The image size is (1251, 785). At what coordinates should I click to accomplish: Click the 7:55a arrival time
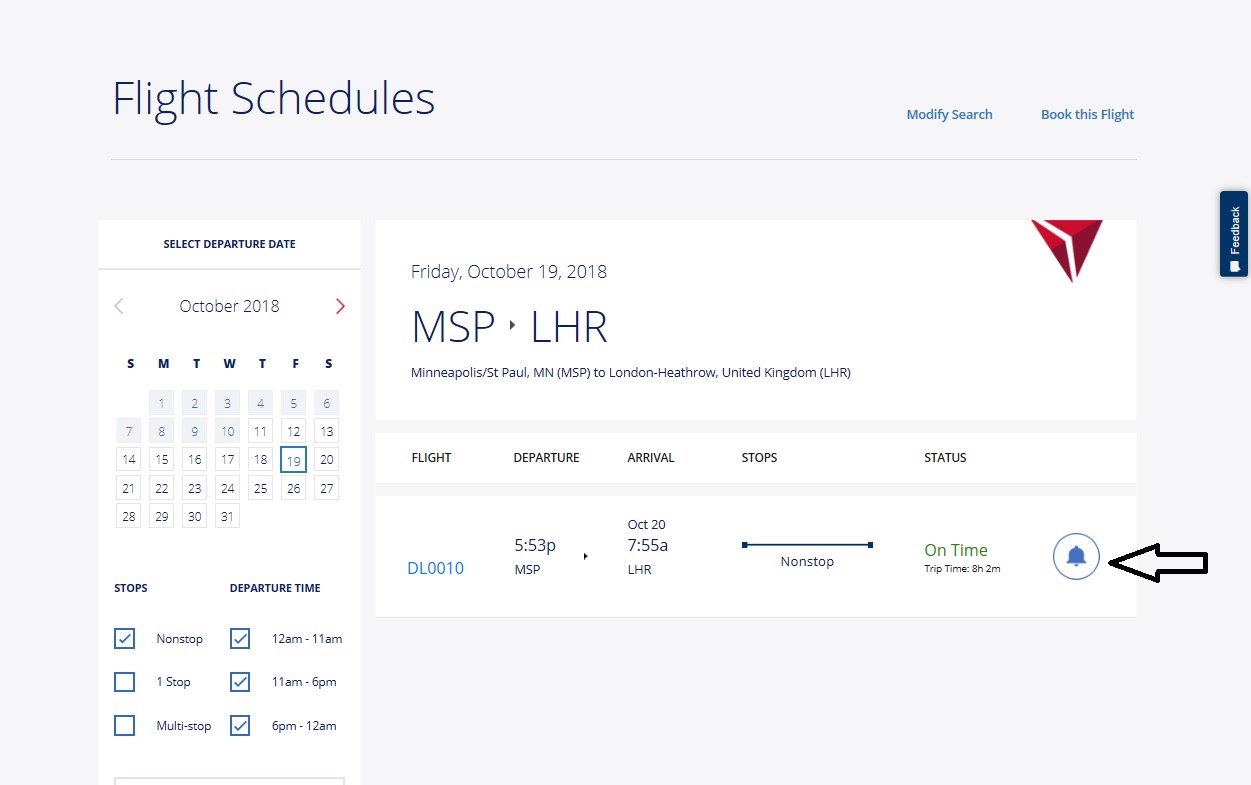coord(648,545)
